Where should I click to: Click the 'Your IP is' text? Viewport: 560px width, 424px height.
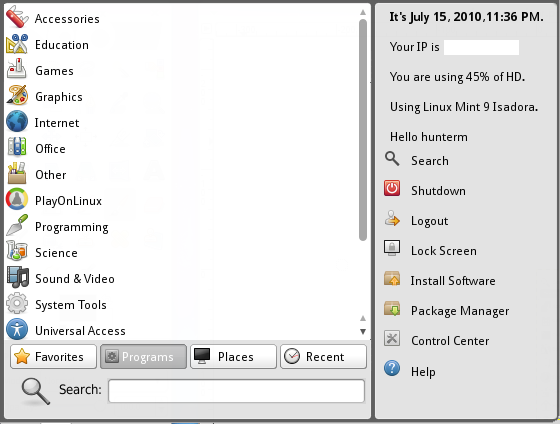[x=415, y=47]
